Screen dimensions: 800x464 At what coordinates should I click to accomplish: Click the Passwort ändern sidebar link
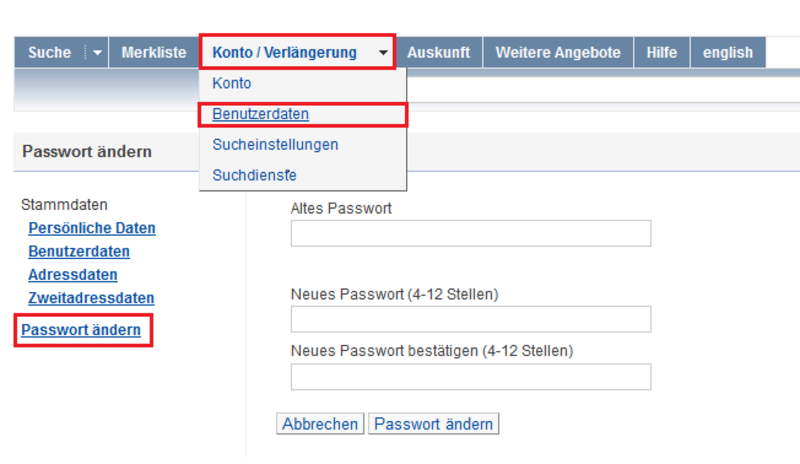pyautogui.click(x=81, y=330)
